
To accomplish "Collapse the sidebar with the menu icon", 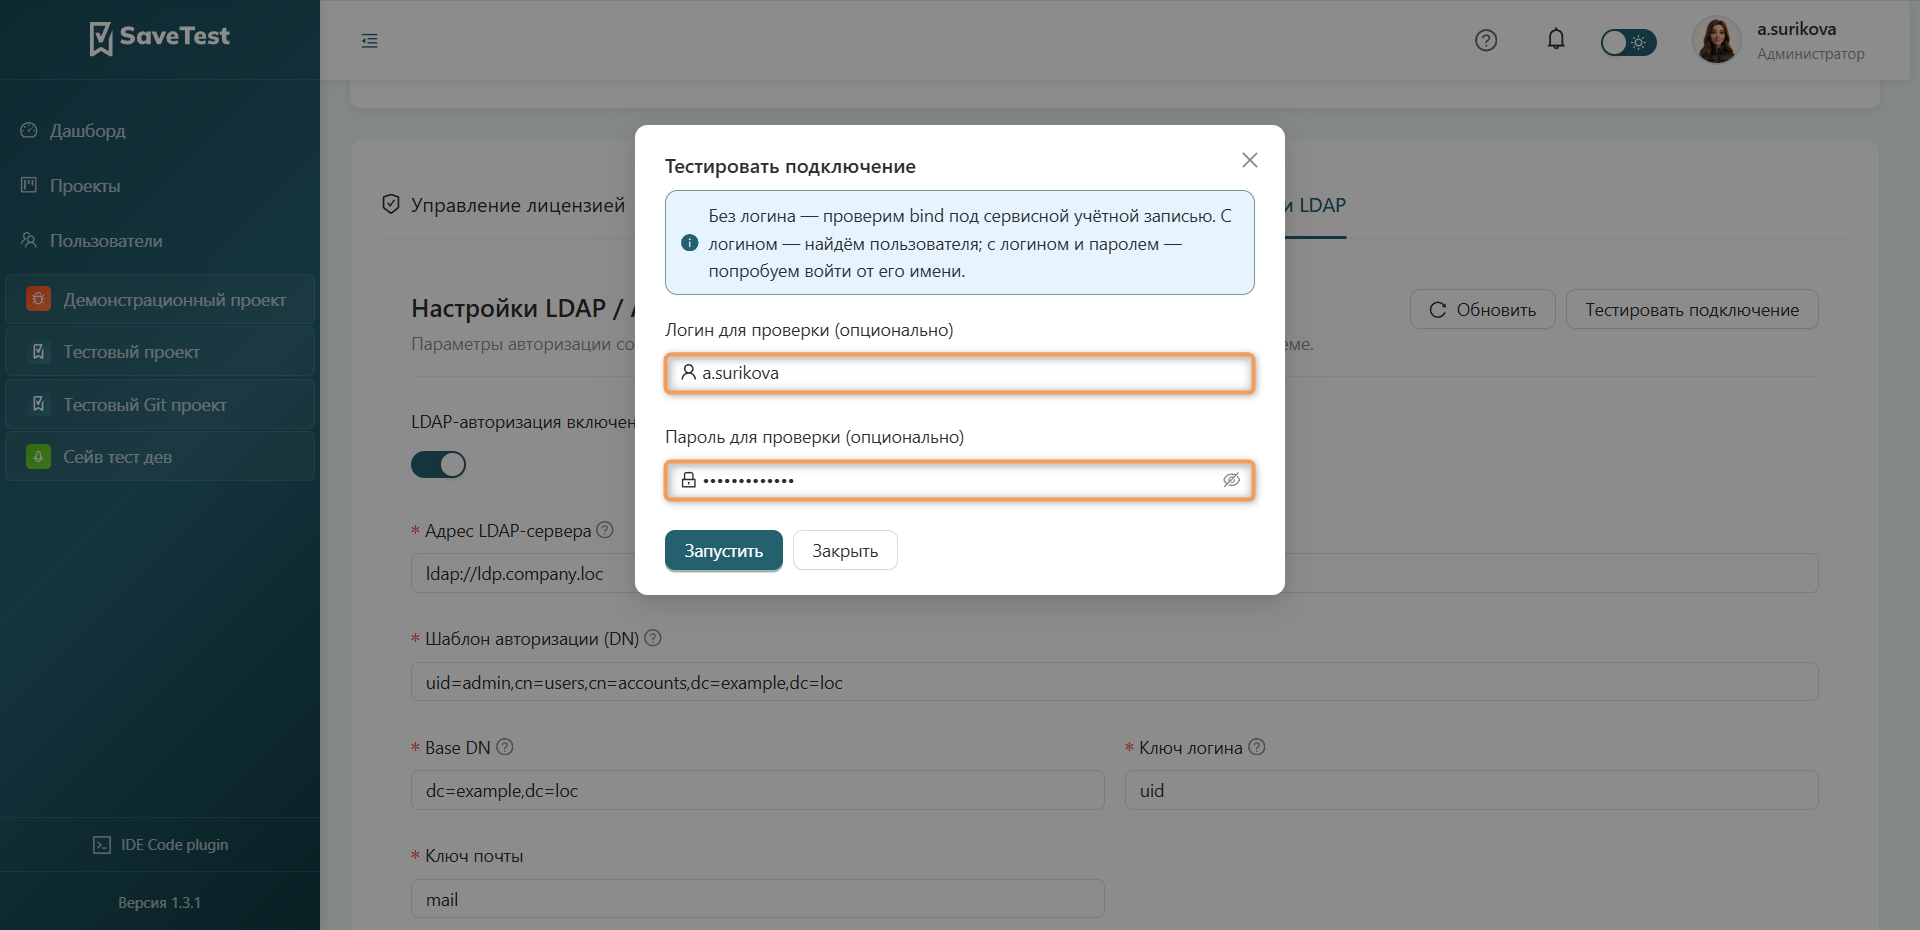I will point(370,41).
